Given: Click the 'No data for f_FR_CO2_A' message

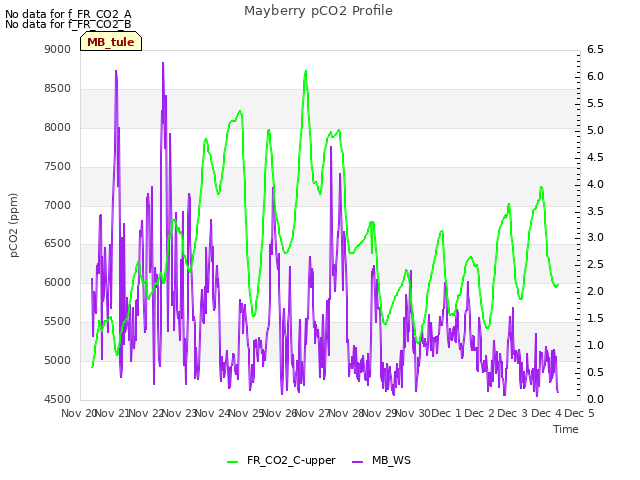Looking at the screenshot, I should (x=68, y=14).
